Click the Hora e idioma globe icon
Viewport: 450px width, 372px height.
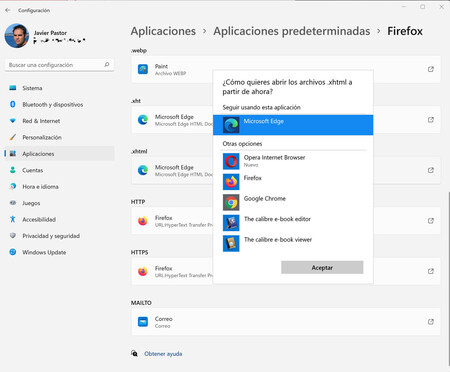click(x=13, y=186)
